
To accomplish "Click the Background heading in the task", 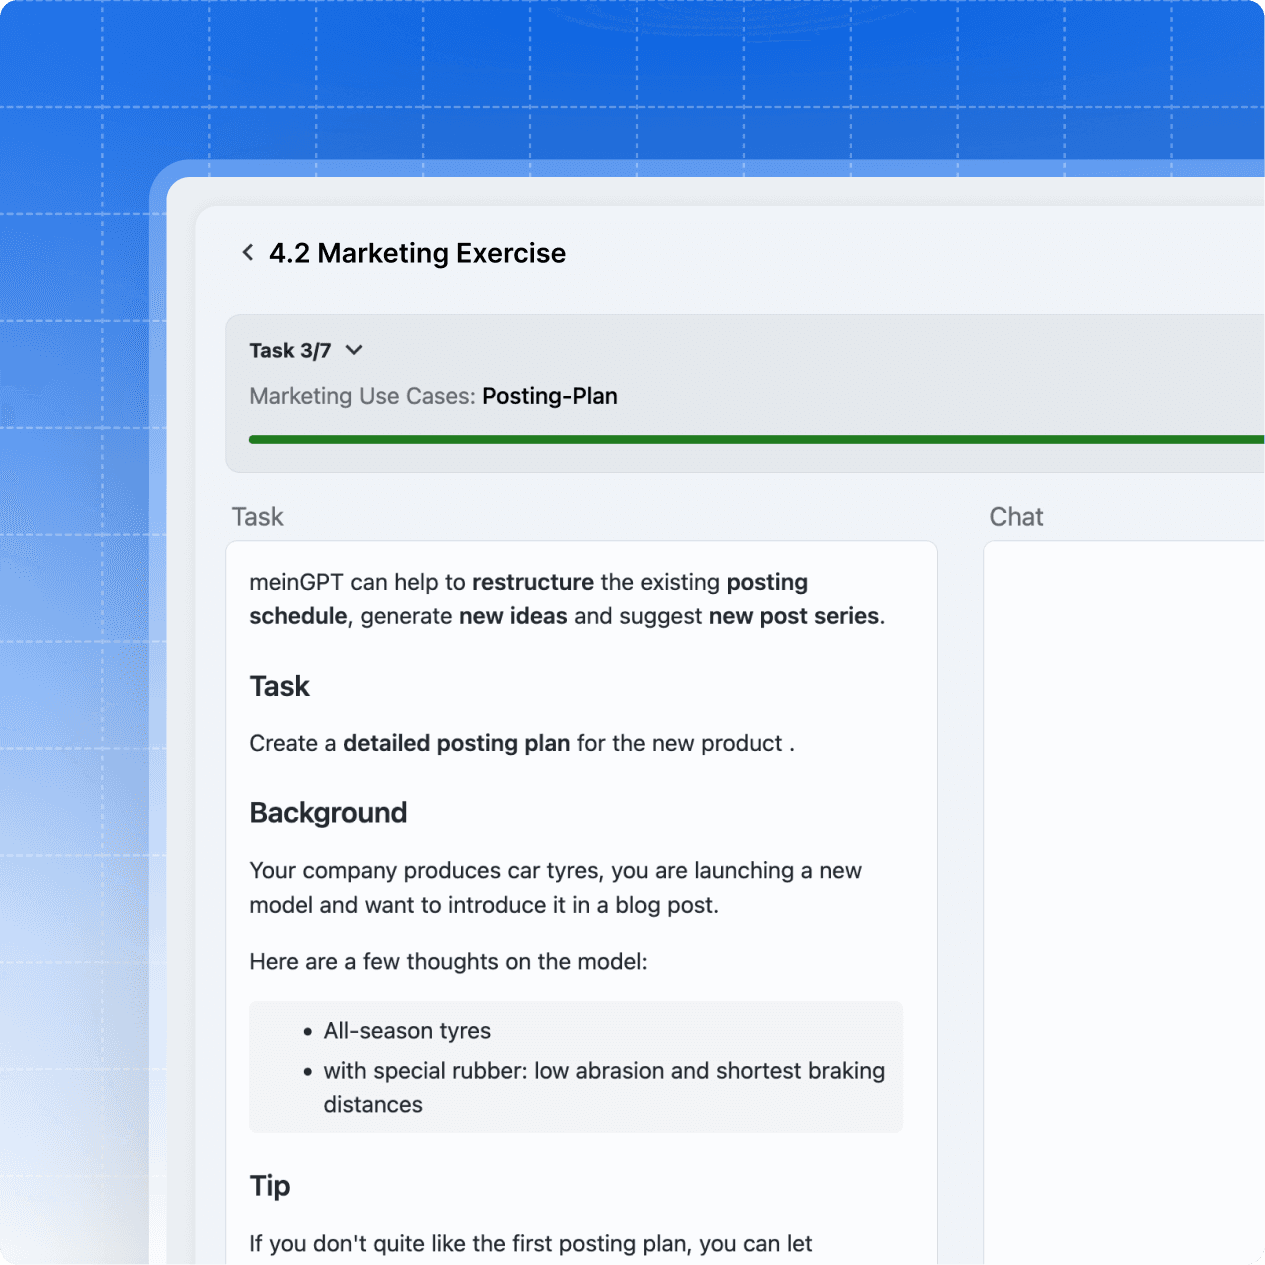I will (328, 813).
